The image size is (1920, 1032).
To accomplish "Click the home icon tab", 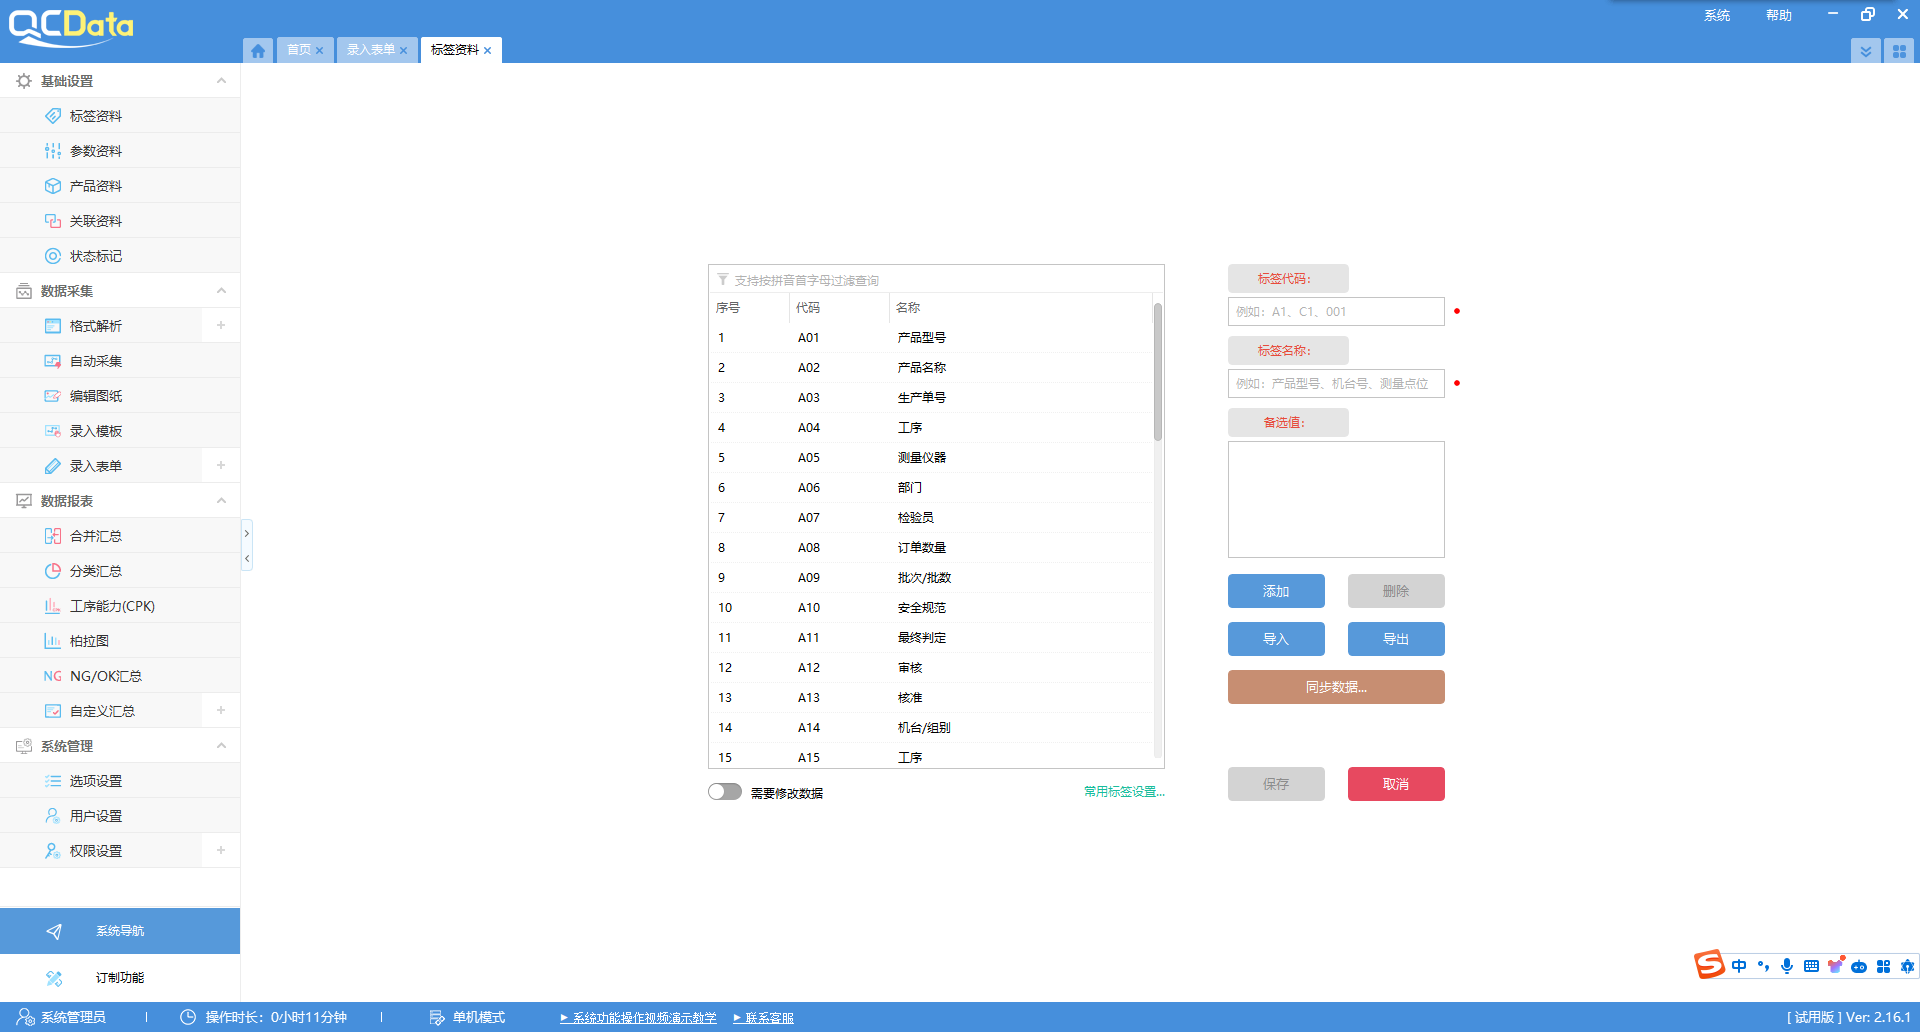I will (x=258, y=50).
